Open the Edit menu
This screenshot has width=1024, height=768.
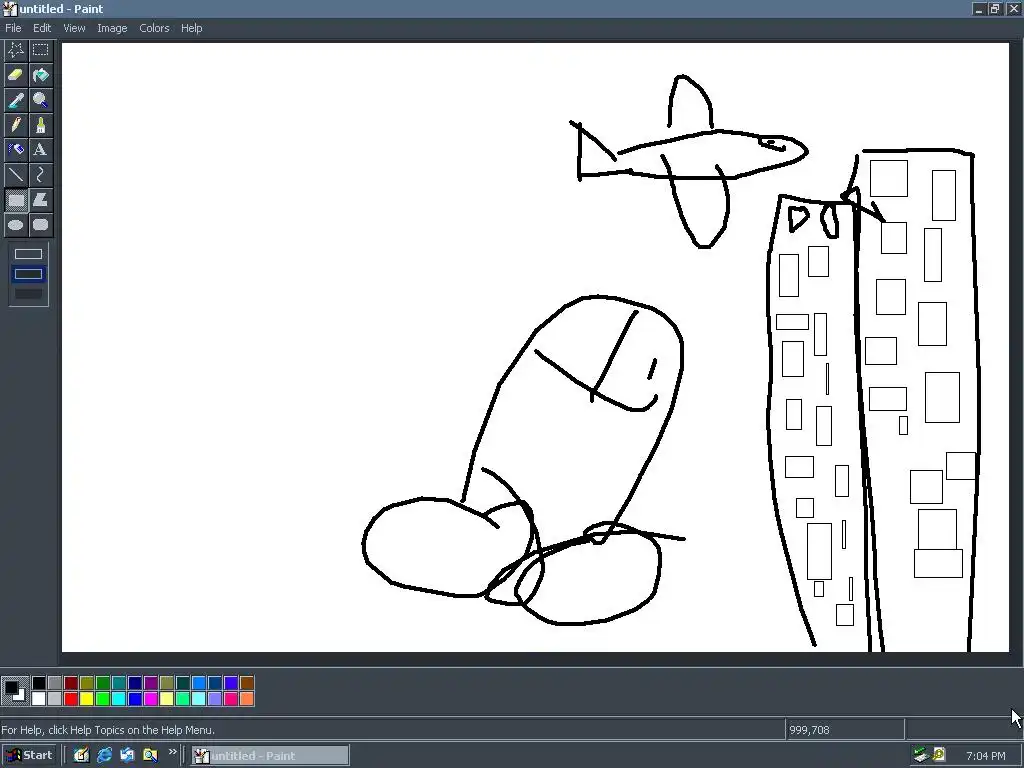coord(42,28)
